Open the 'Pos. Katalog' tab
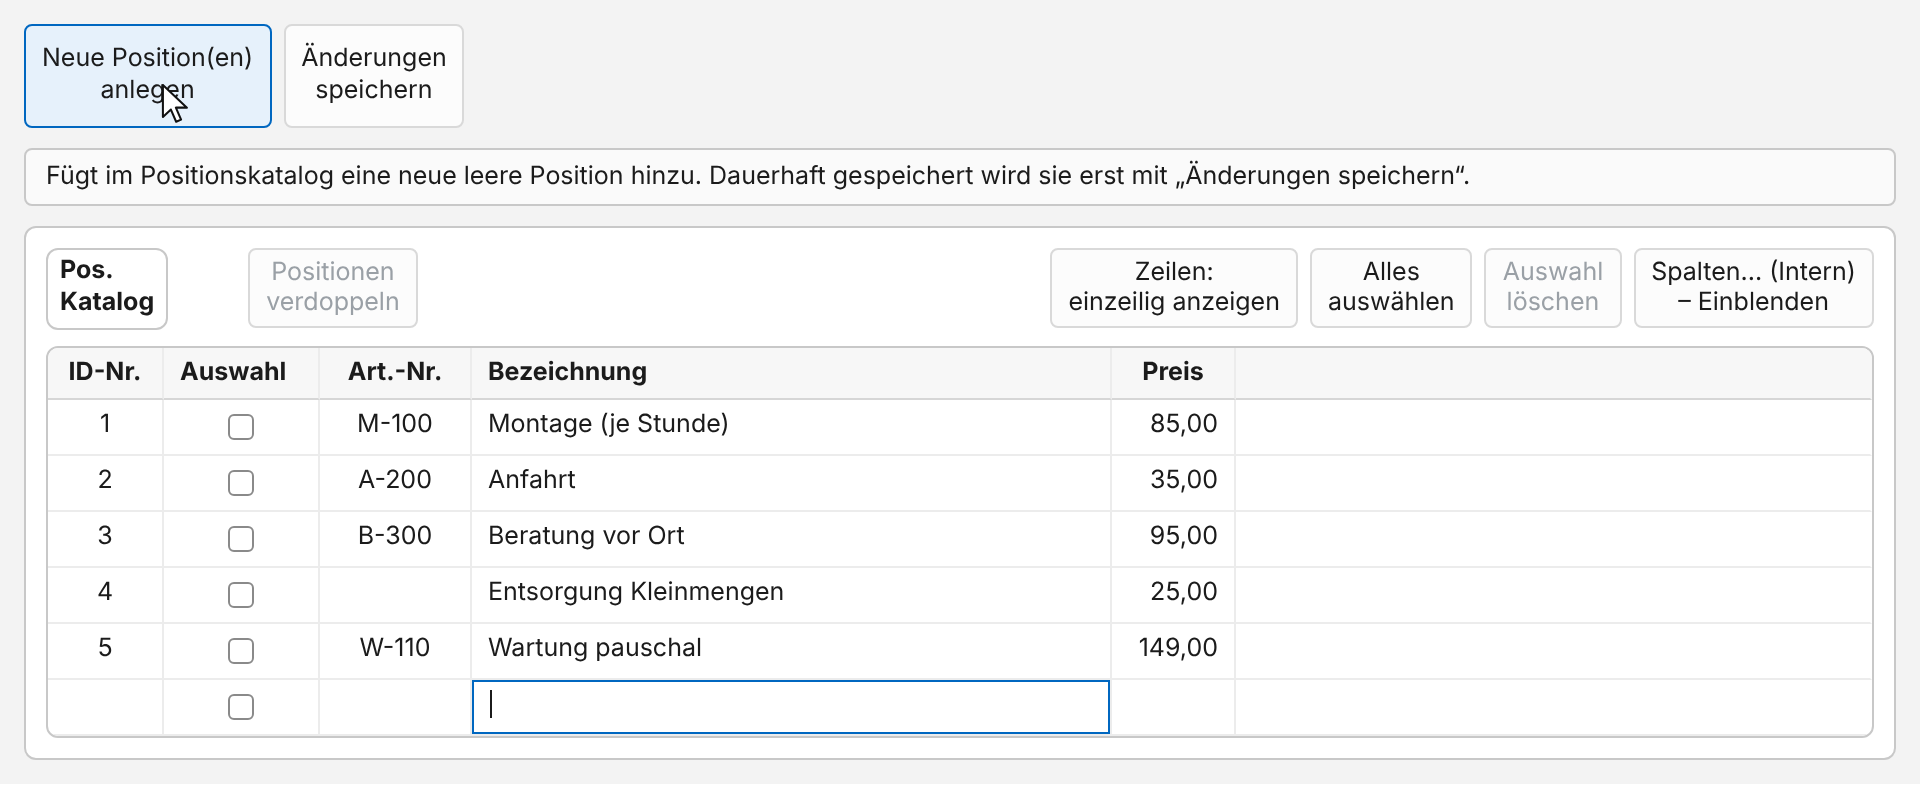This screenshot has width=1920, height=786. click(107, 288)
